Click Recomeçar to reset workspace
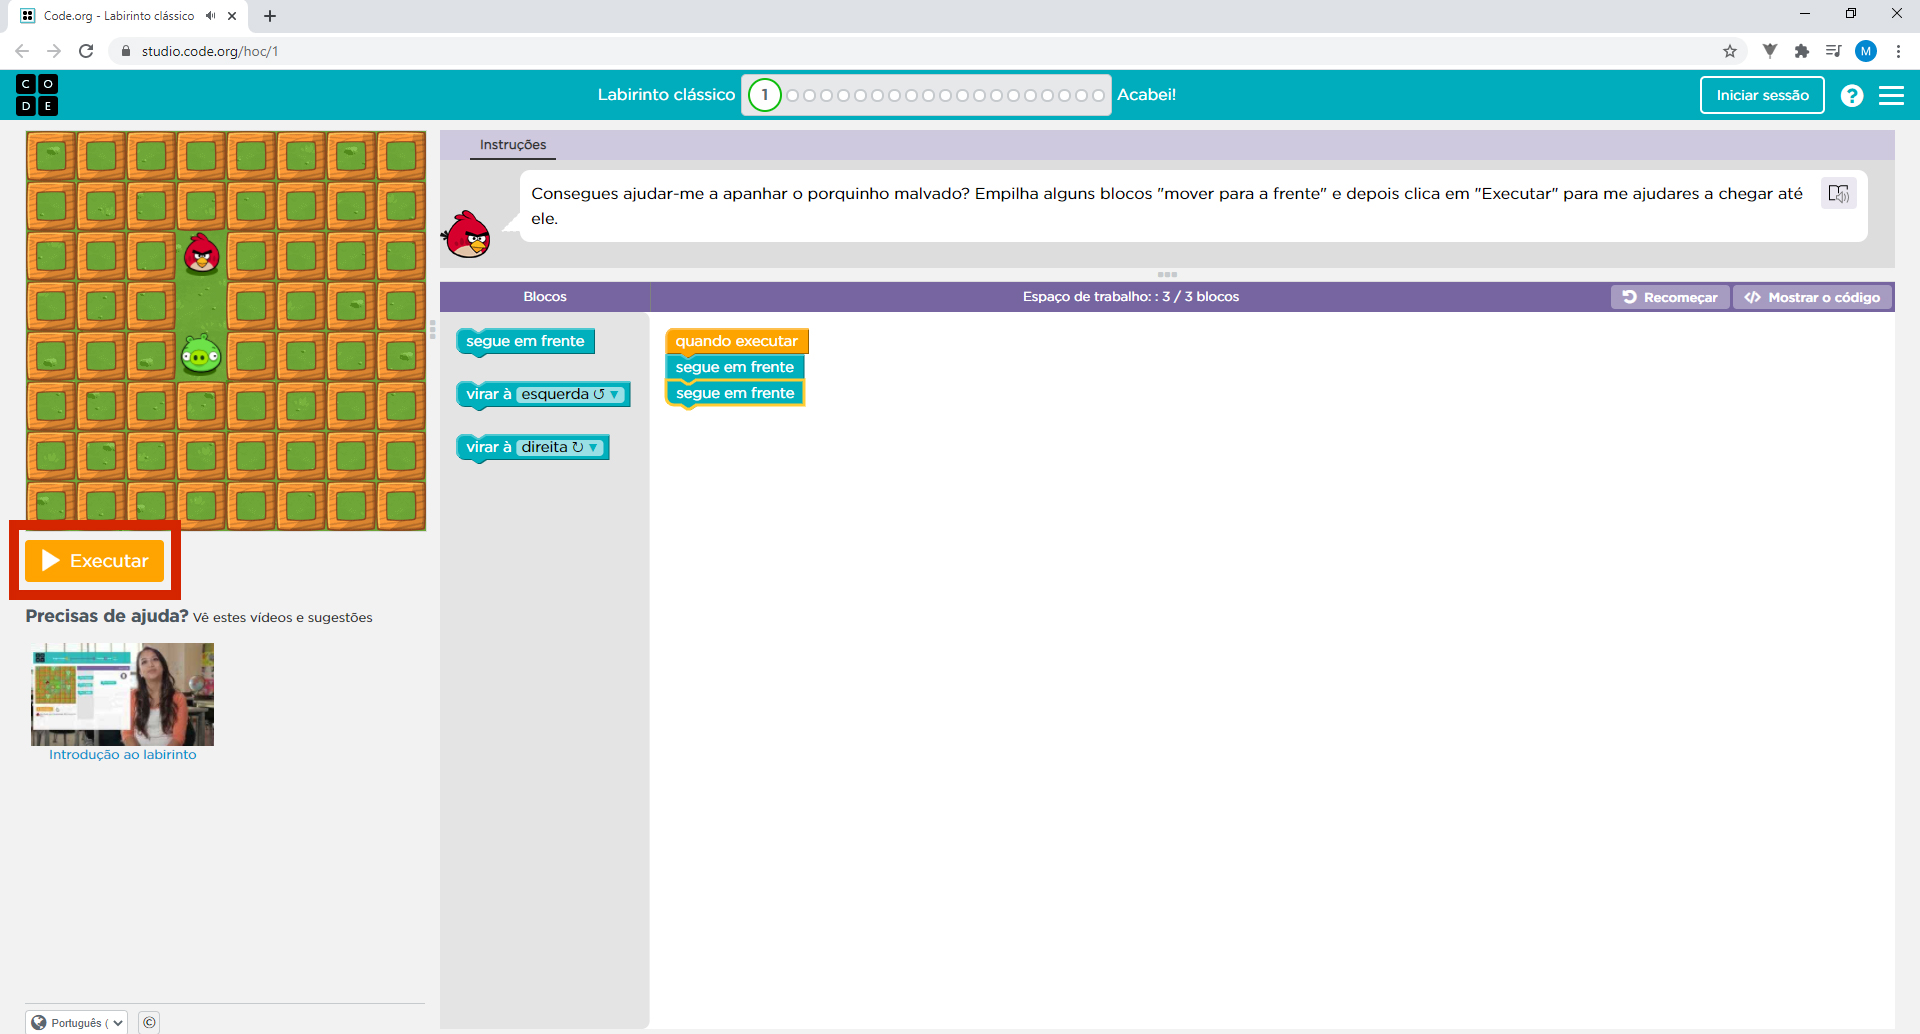Screen dimensions: 1920x1034 pyautogui.click(x=1670, y=297)
